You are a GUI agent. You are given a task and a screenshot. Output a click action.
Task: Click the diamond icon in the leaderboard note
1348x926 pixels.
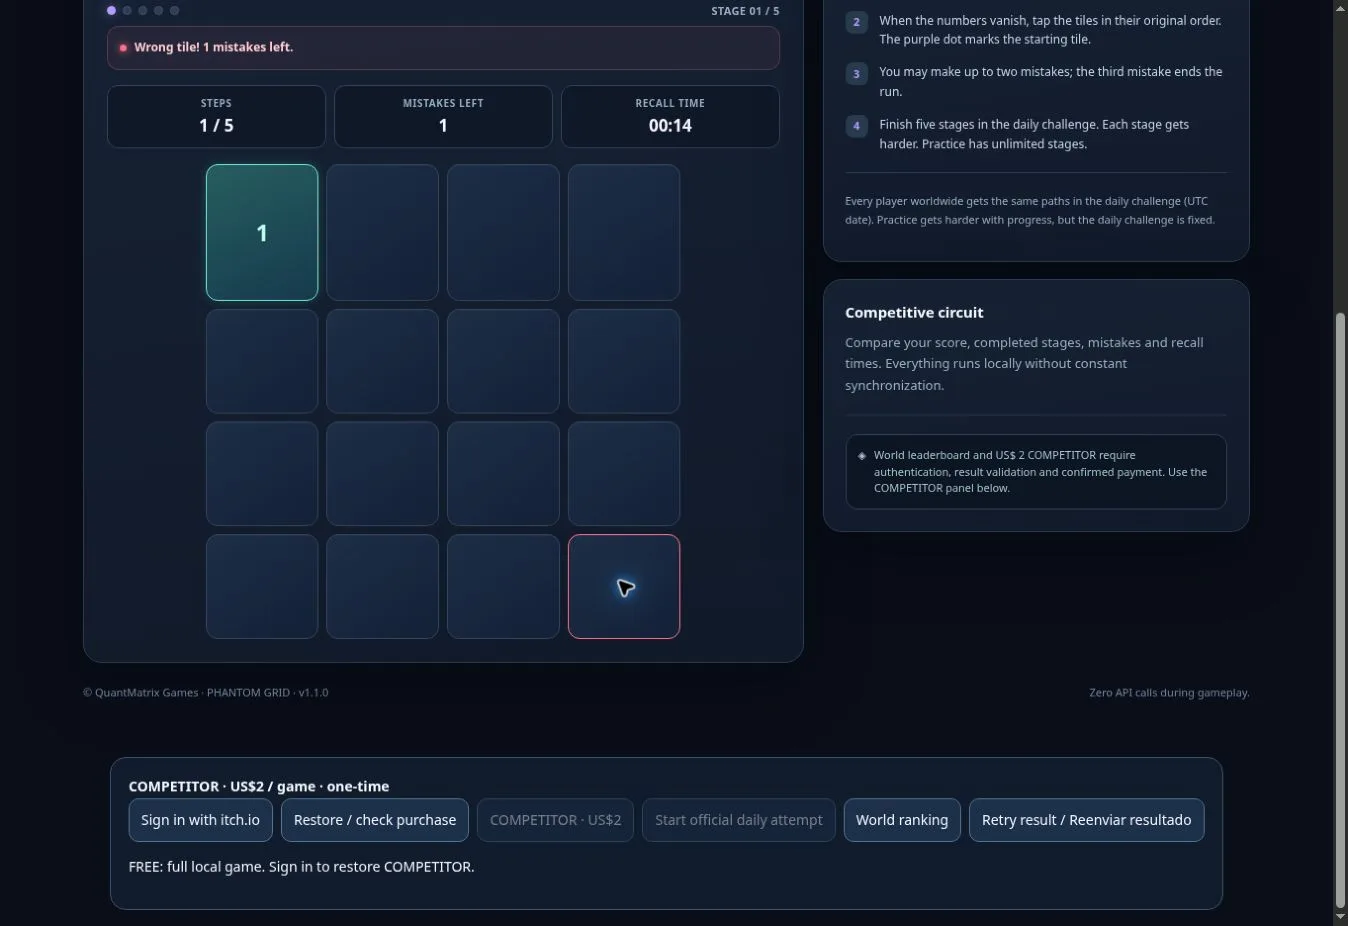862,455
